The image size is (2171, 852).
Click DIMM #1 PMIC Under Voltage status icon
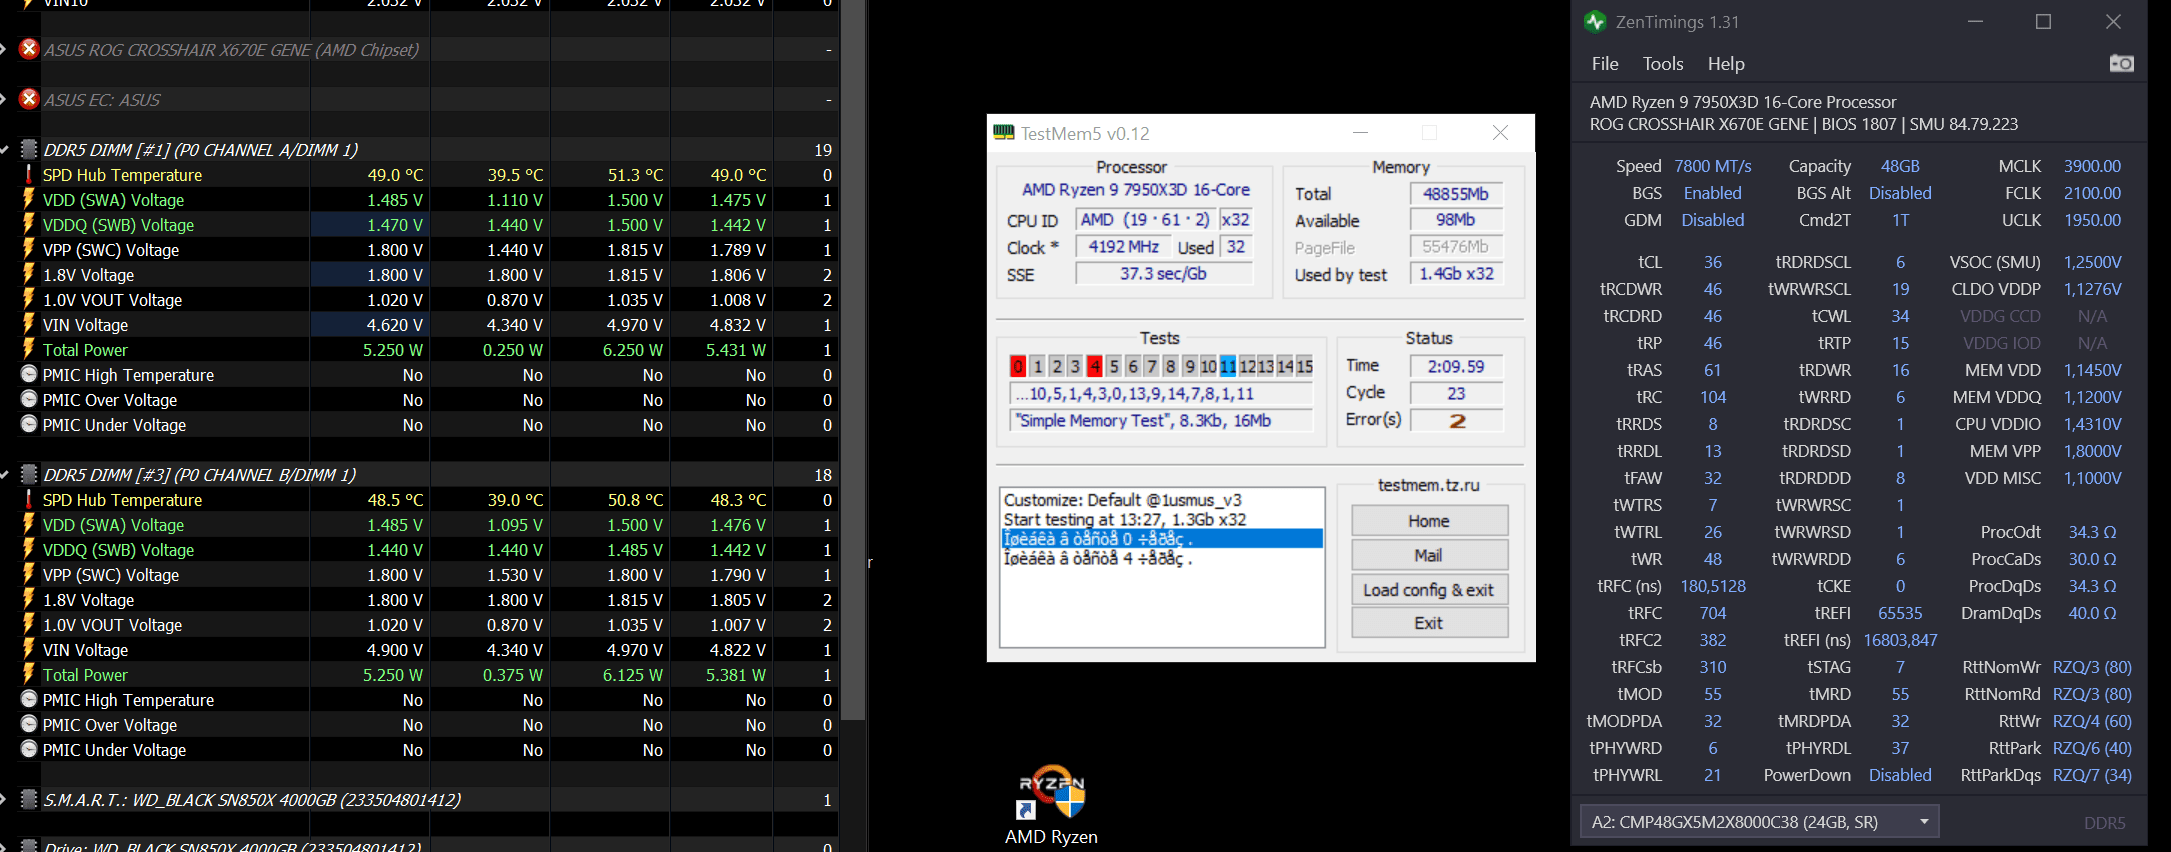point(29,424)
